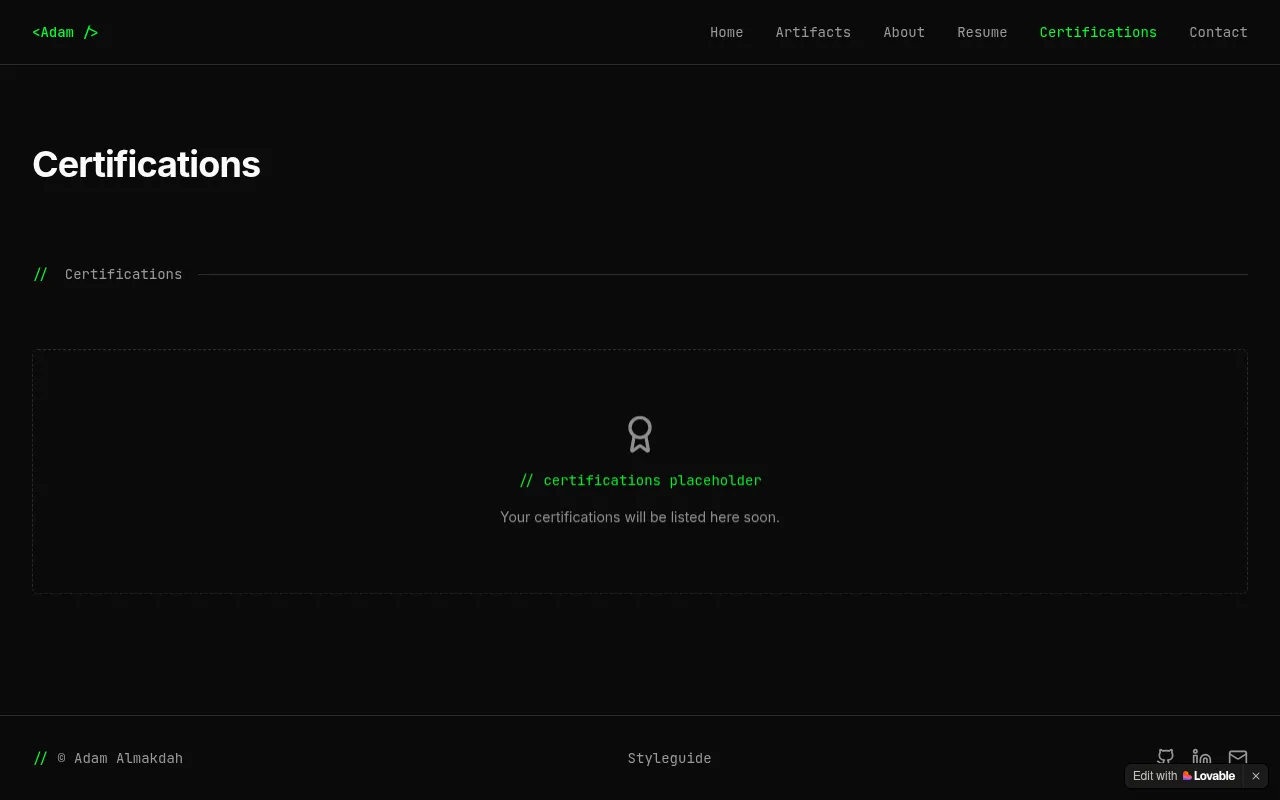Open the Artifacts nav link
The image size is (1280, 800).
click(x=813, y=32)
